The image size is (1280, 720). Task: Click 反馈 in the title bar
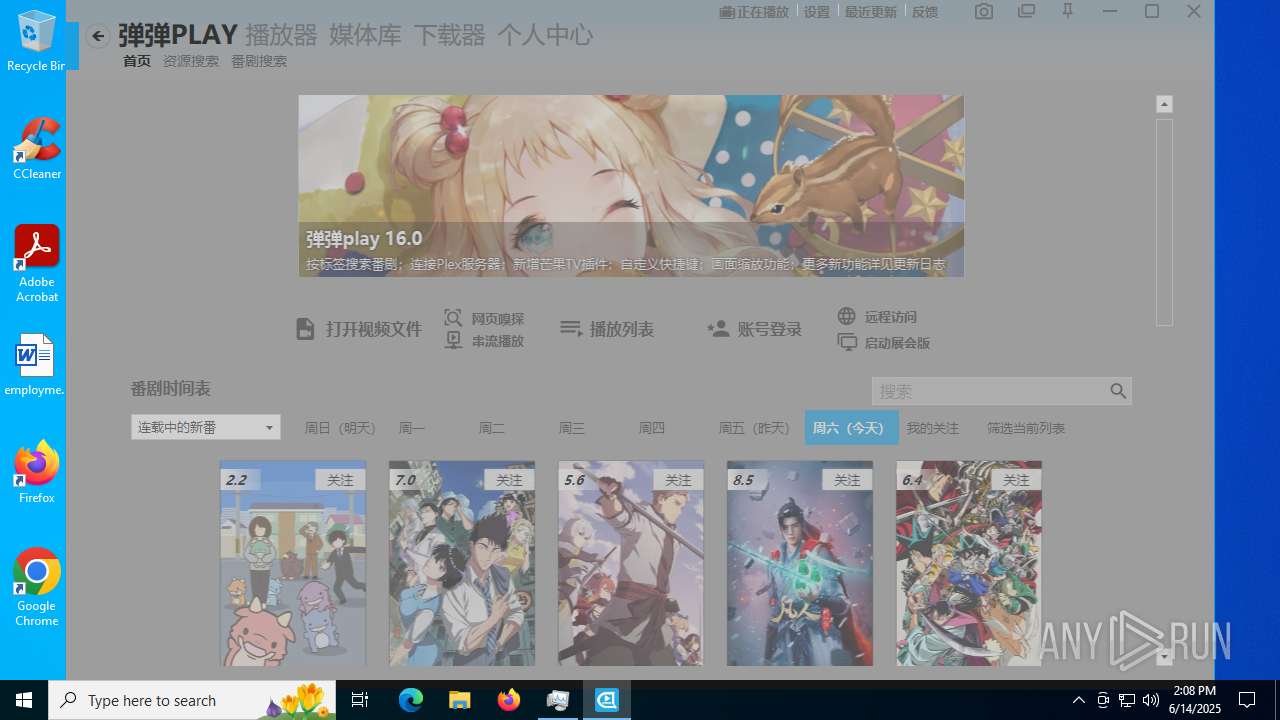pos(925,12)
